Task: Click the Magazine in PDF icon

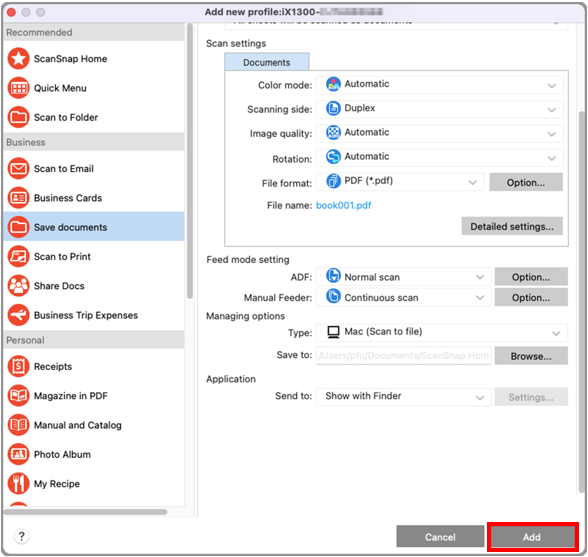Action: coord(18,396)
